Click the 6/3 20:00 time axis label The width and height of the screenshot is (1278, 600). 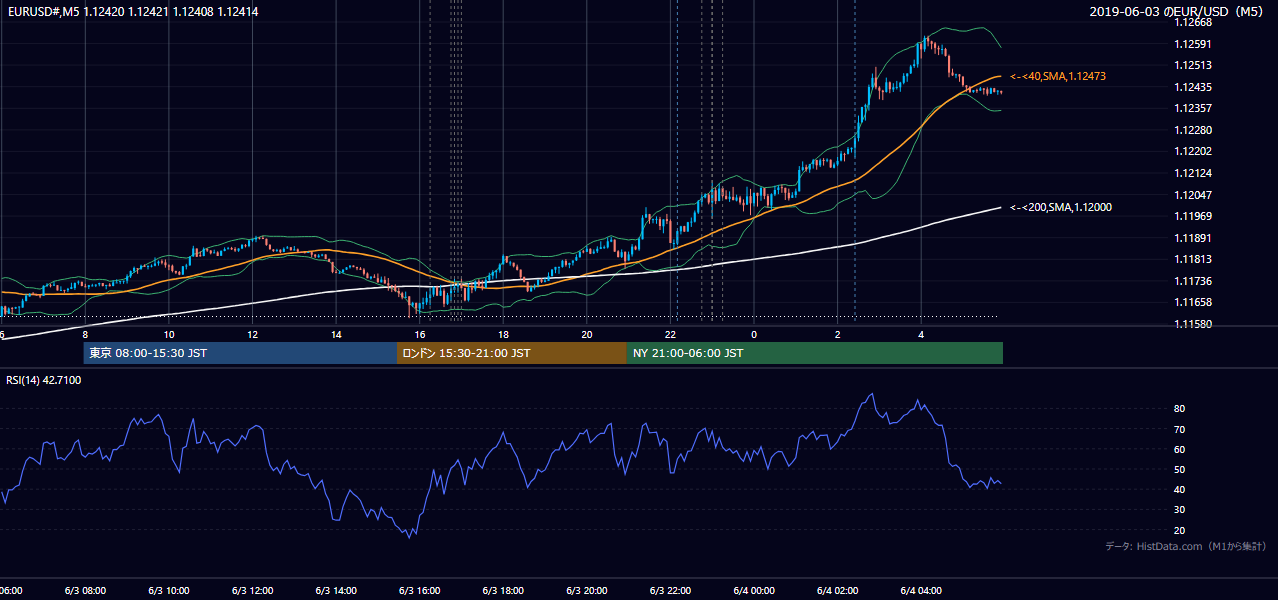pos(588,590)
